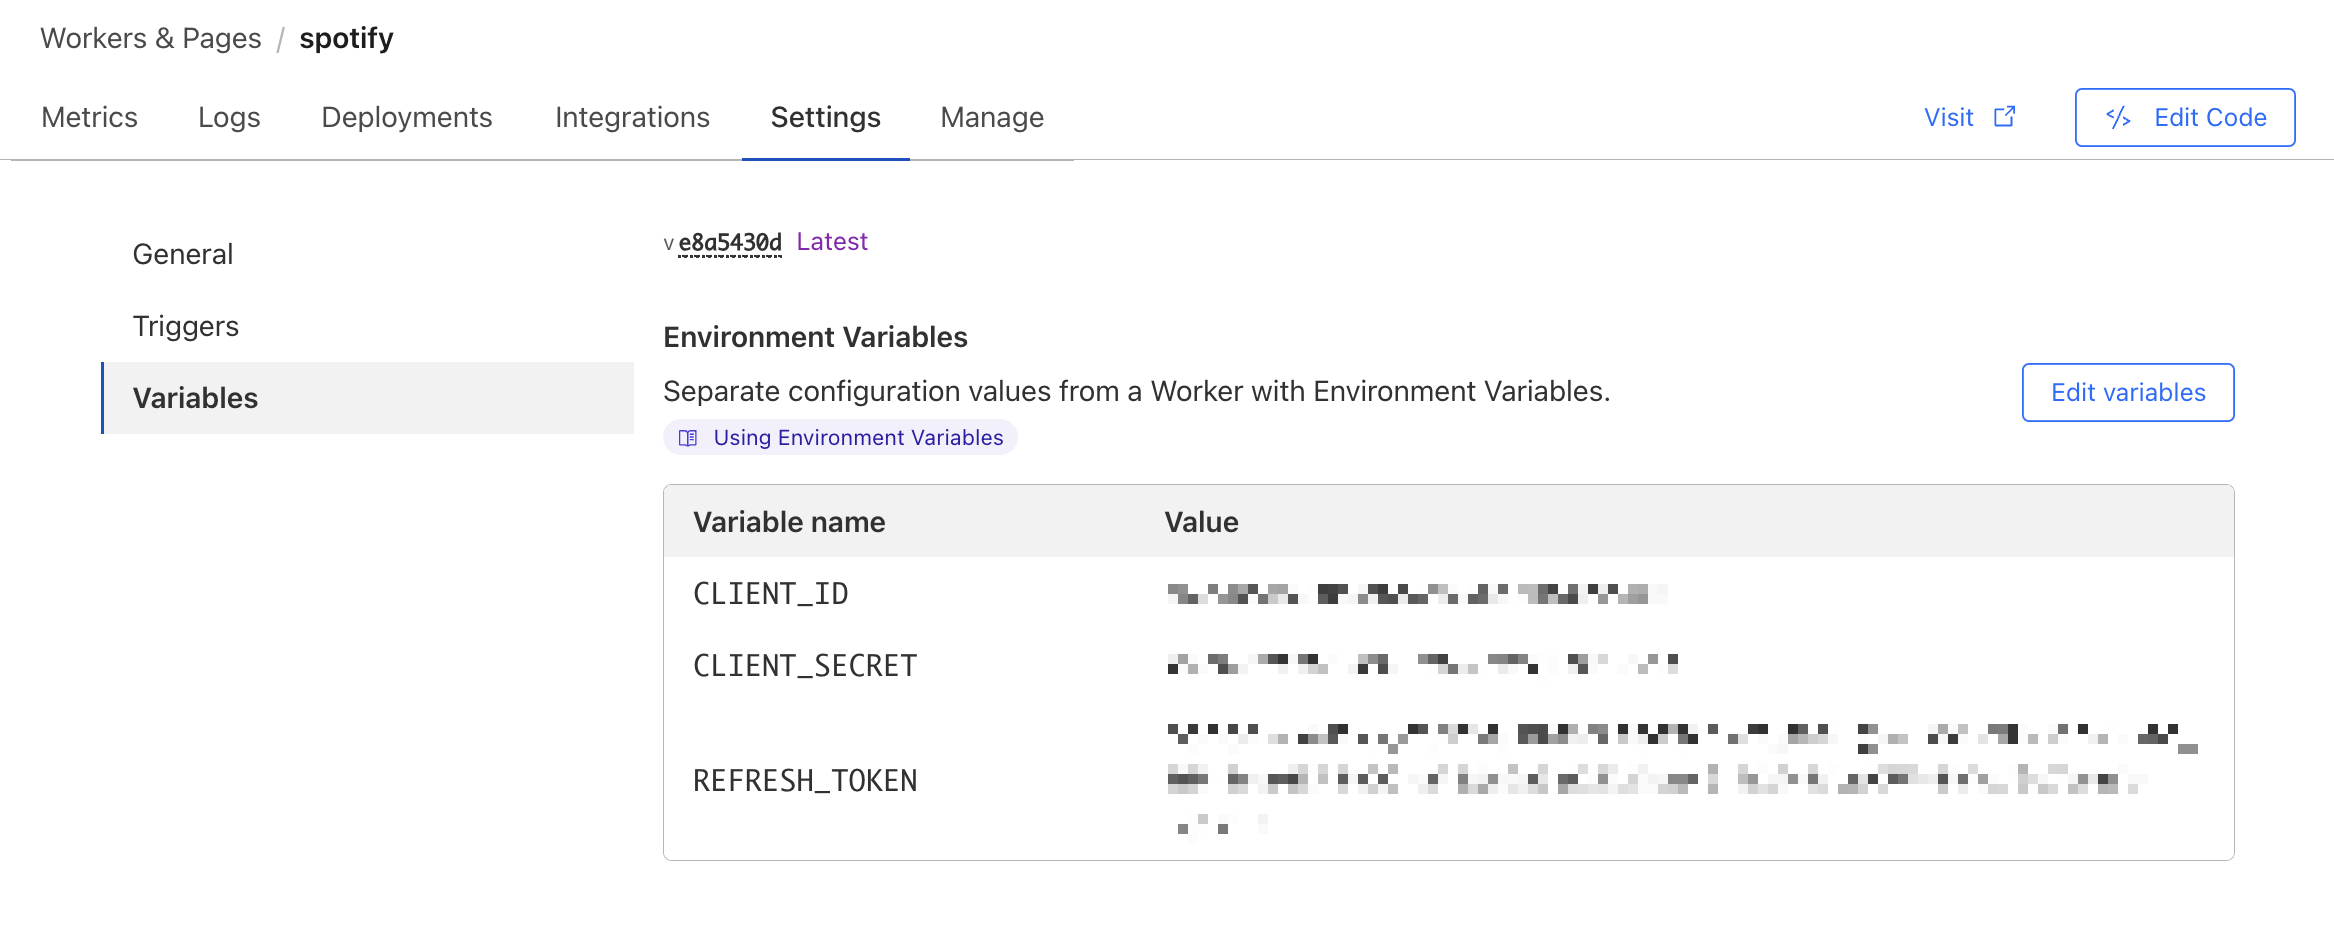2334x934 pixels.
Task: Click the Edit variables button
Action: (x=2128, y=392)
